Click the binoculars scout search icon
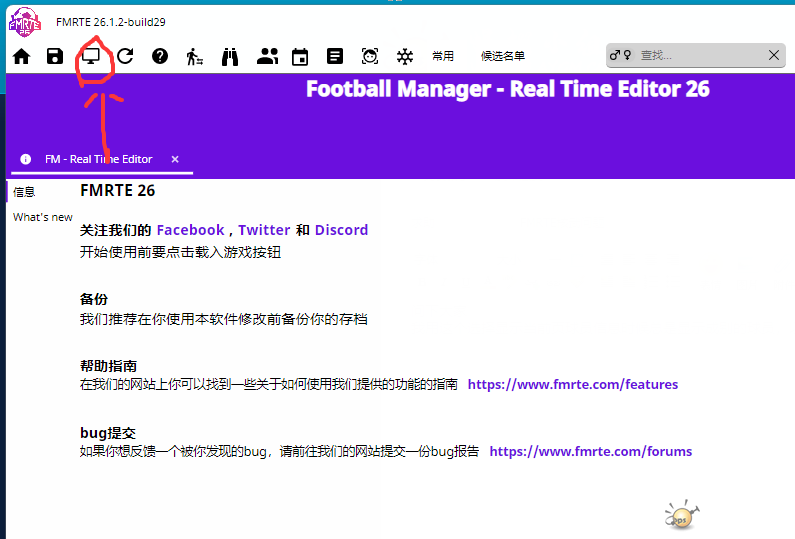Screen dimensions: 795x539 pos(230,57)
